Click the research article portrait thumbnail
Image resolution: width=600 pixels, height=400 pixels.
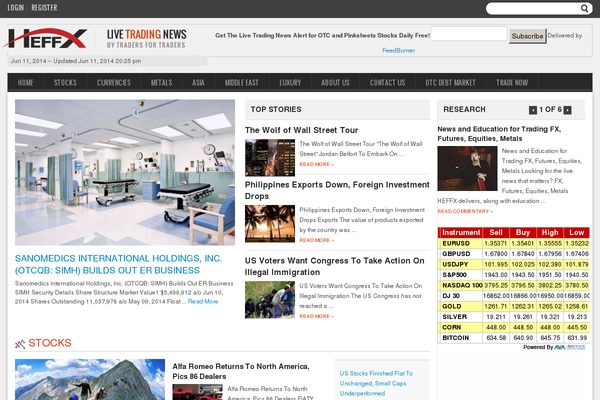pos(467,168)
